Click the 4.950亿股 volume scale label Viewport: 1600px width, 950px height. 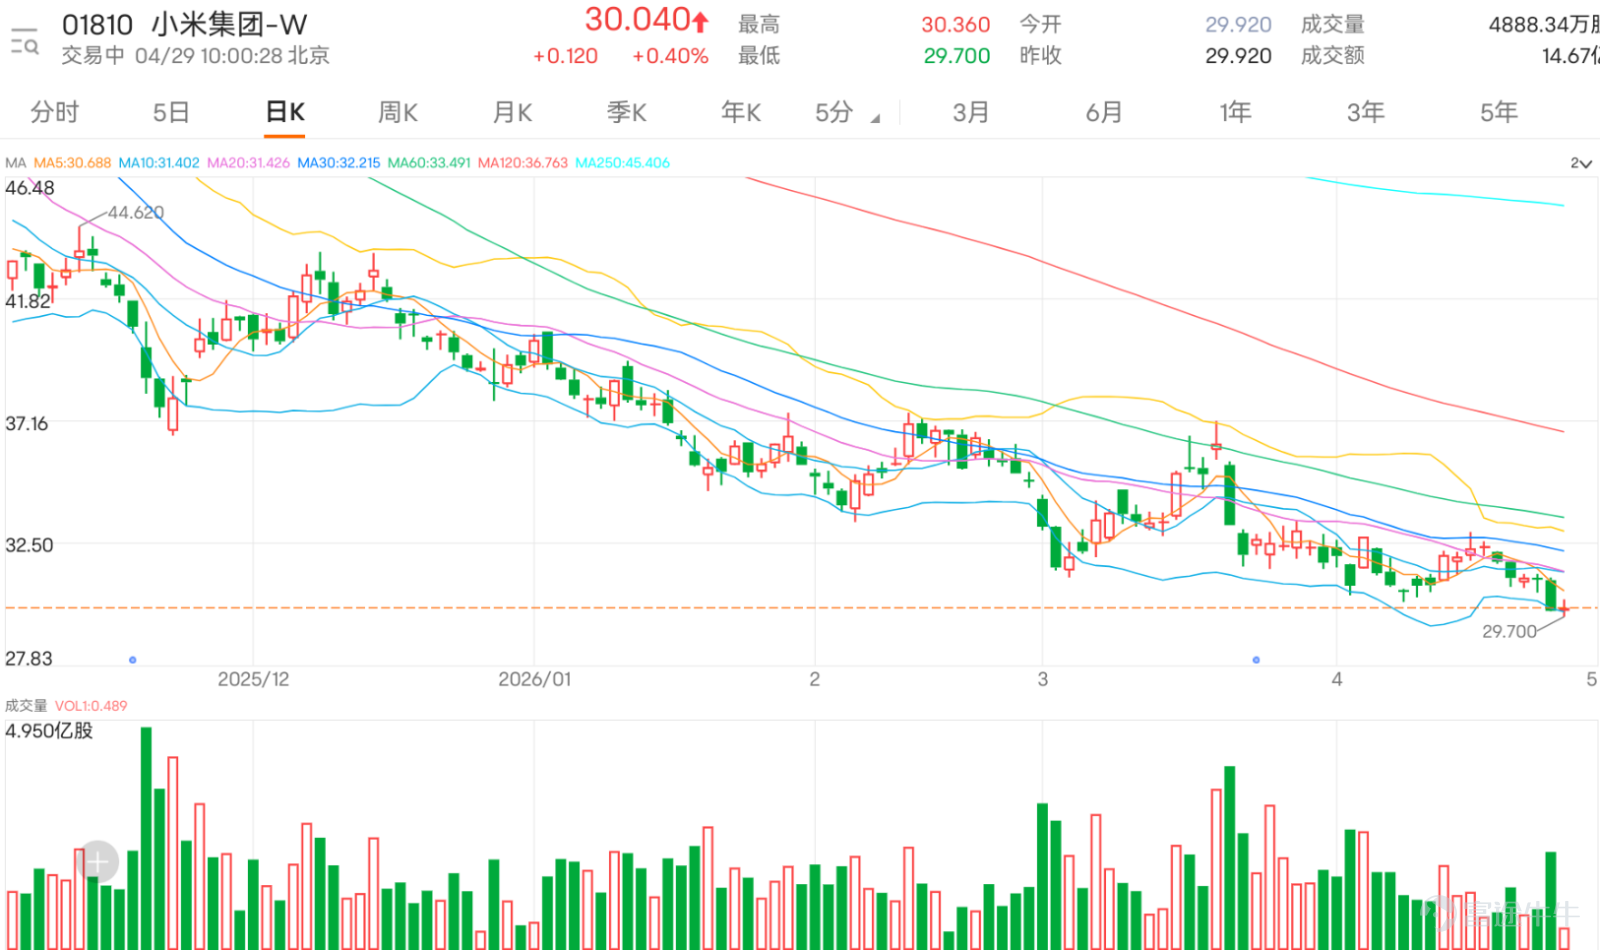pyautogui.click(x=49, y=731)
